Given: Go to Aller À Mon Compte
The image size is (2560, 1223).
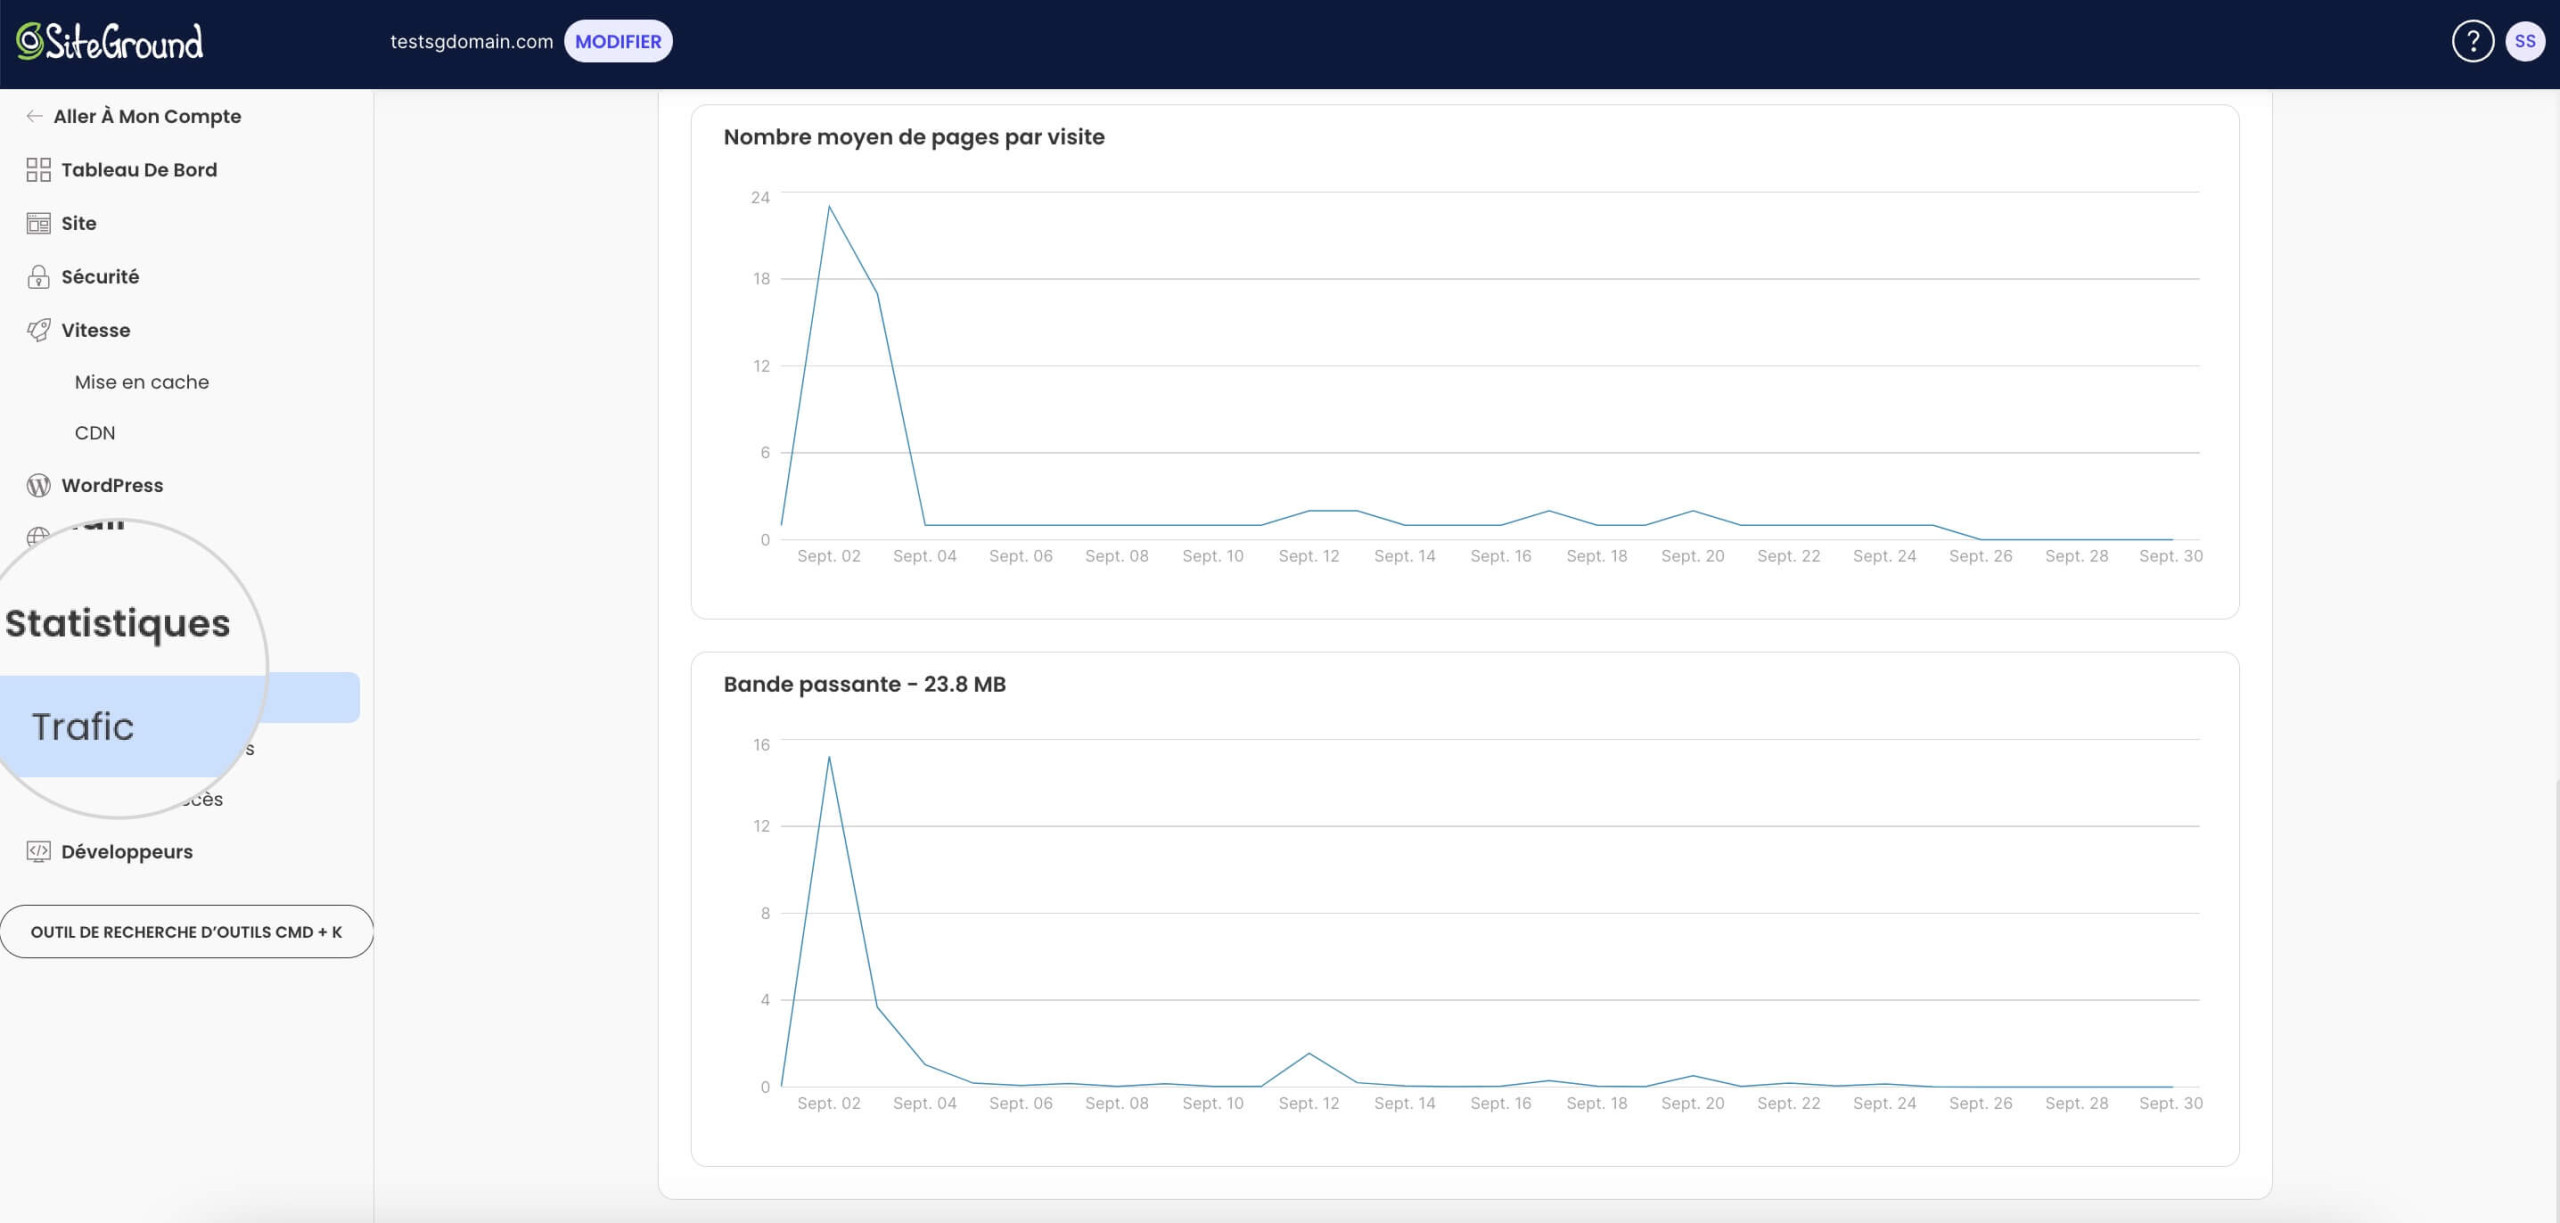Looking at the screenshot, I should tap(147, 116).
